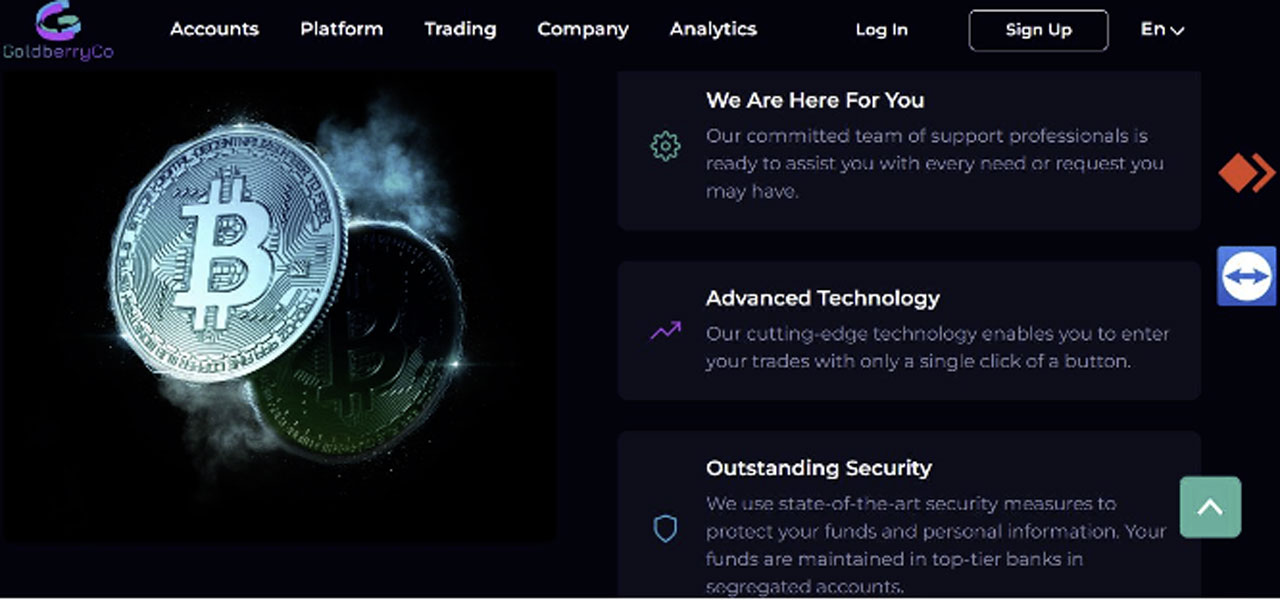The image size is (1280, 602).
Task: Expand the En language dropdown
Action: (1162, 30)
